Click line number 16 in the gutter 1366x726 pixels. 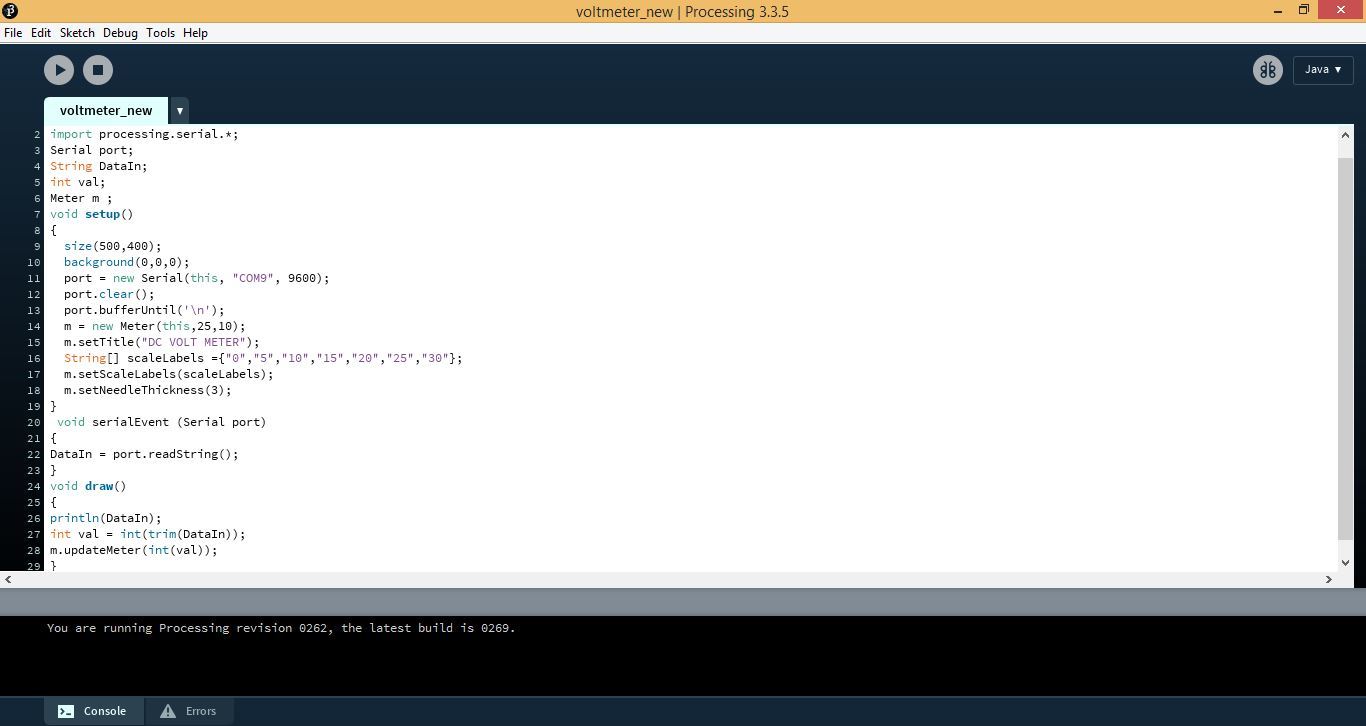[35, 358]
